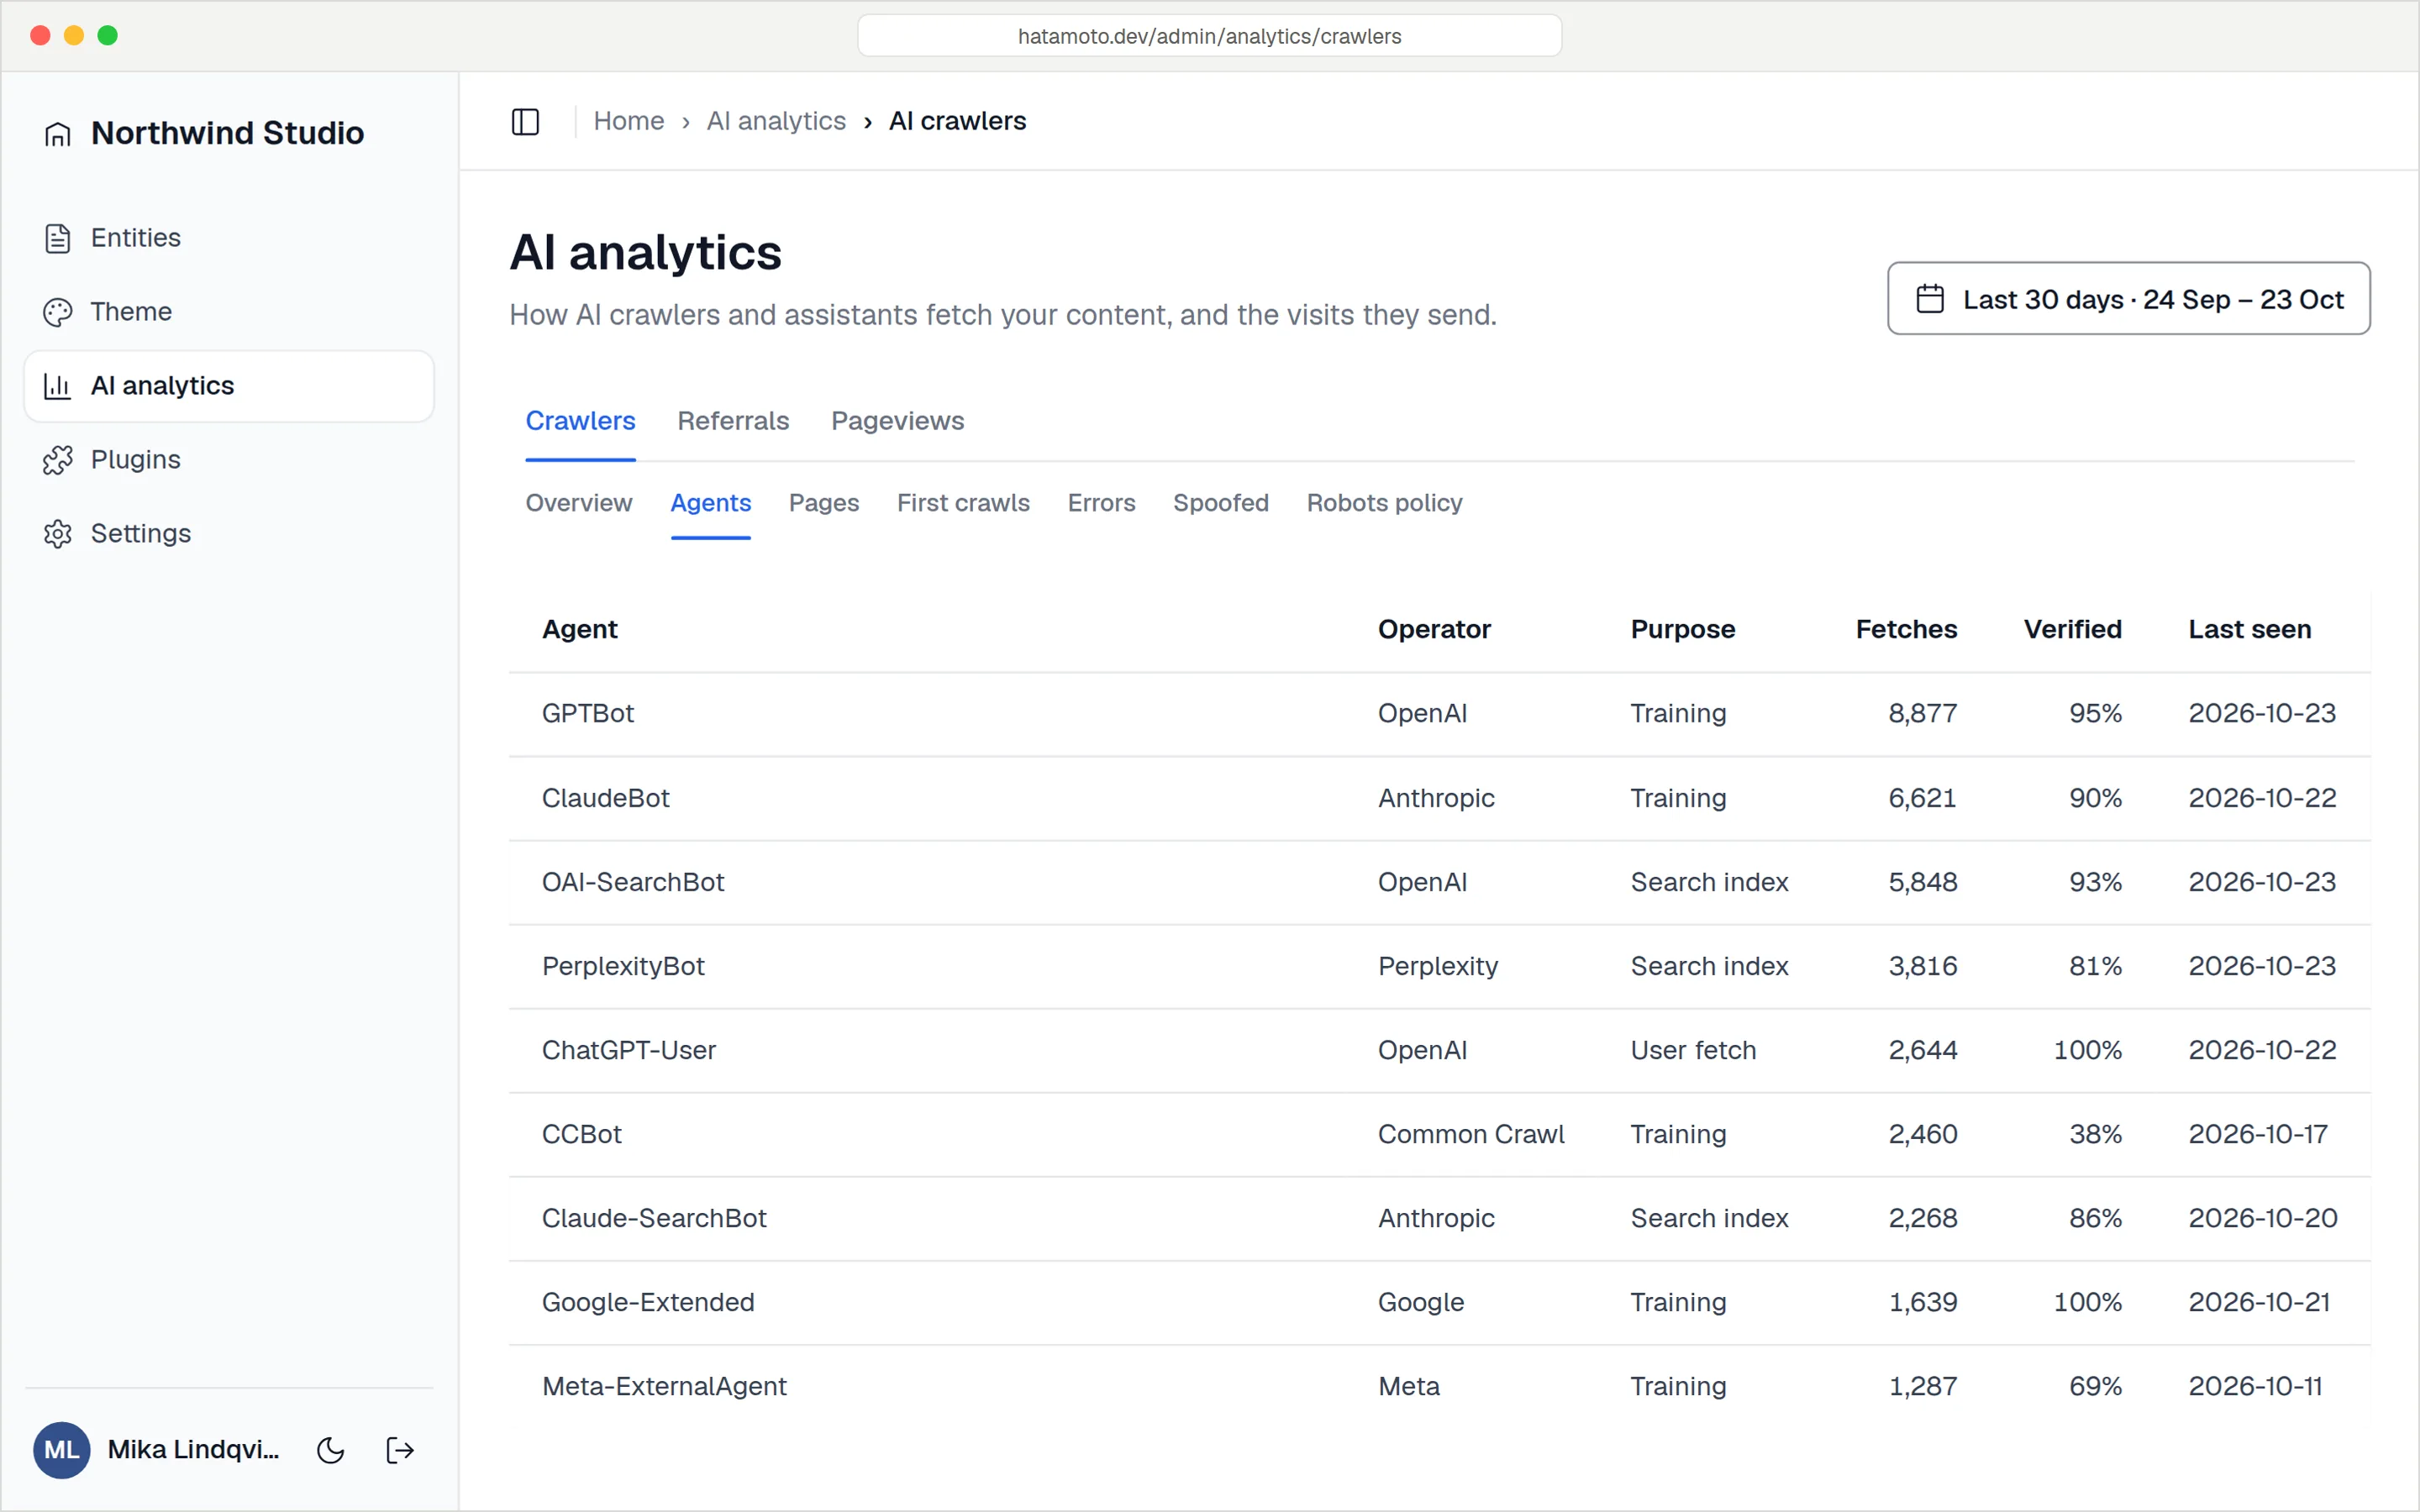Select the ChatGPT-User agent row
Image resolution: width=2420 pixels, height=1512 pixels.
coord(1439,1050)
